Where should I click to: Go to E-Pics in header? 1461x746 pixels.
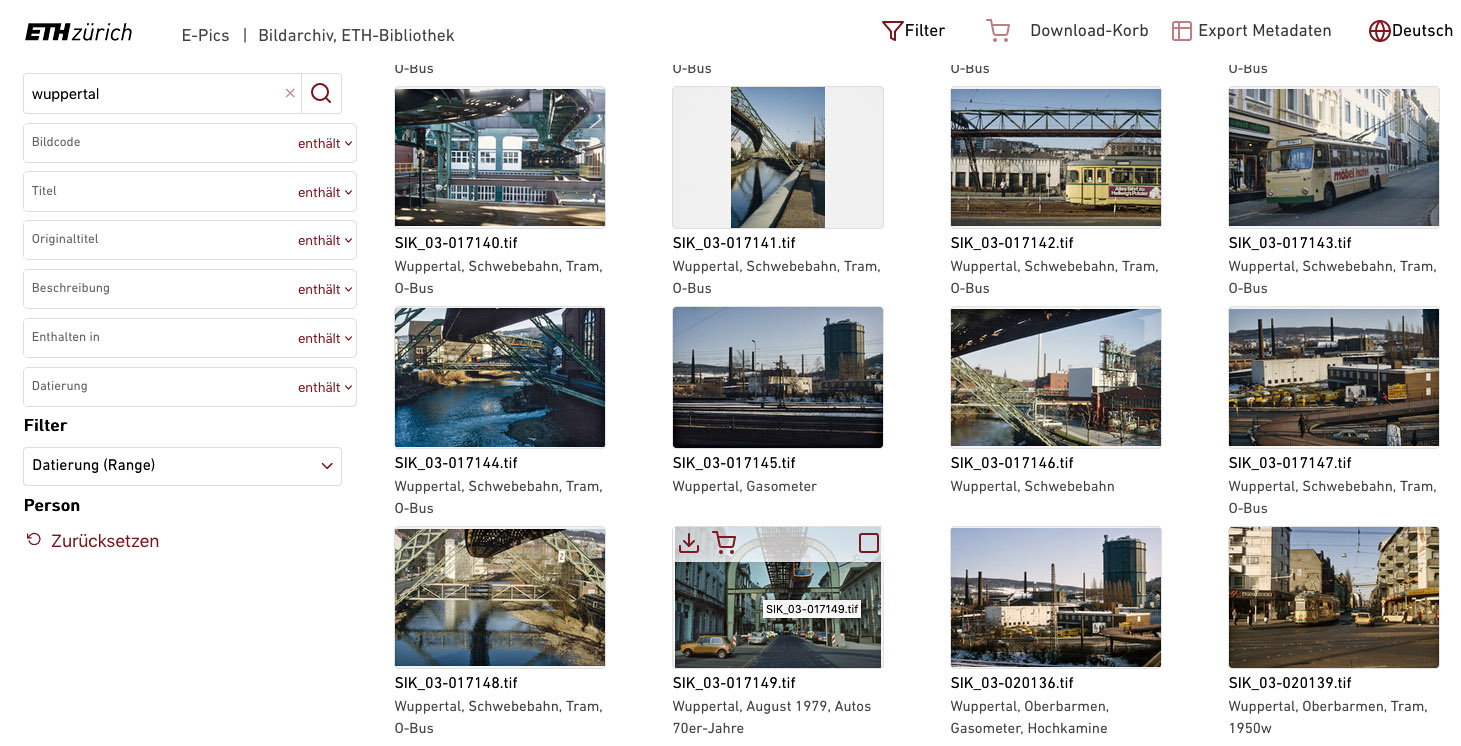click(205, 35)
